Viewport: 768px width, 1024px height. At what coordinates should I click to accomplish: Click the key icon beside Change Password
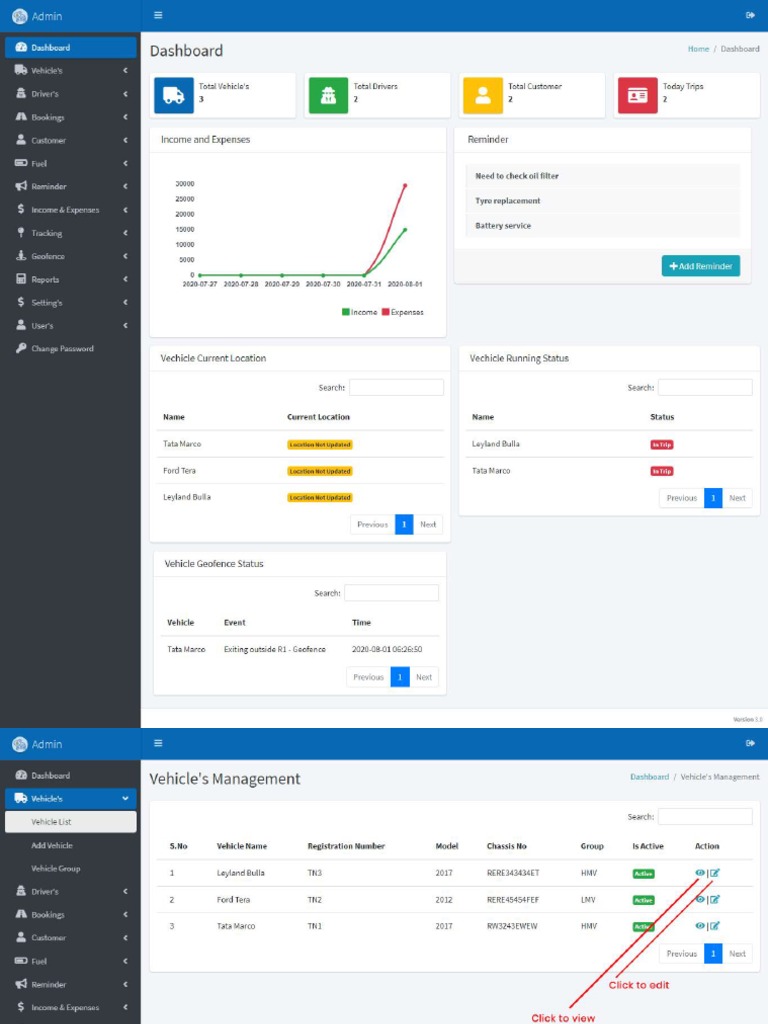tap(21, 349)
